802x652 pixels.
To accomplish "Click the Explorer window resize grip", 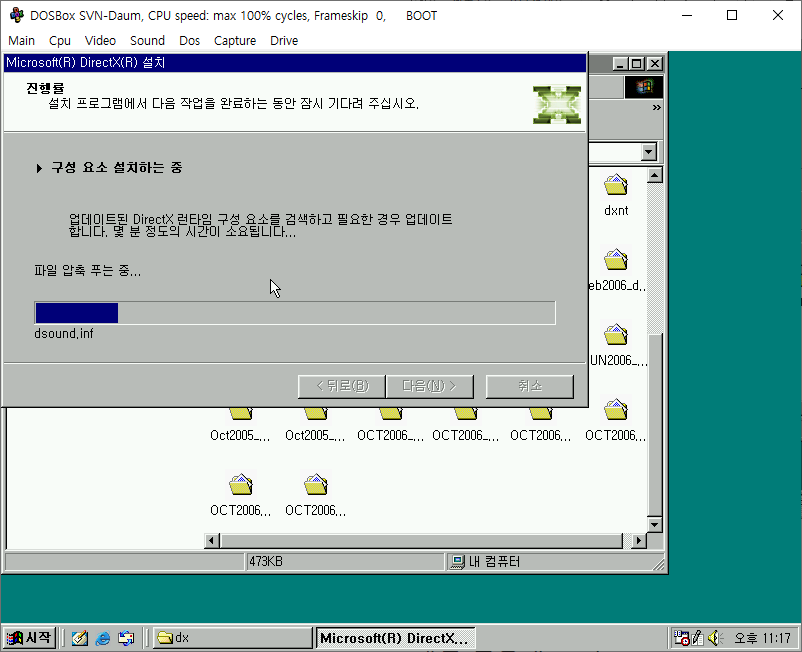I will (658, 564).
